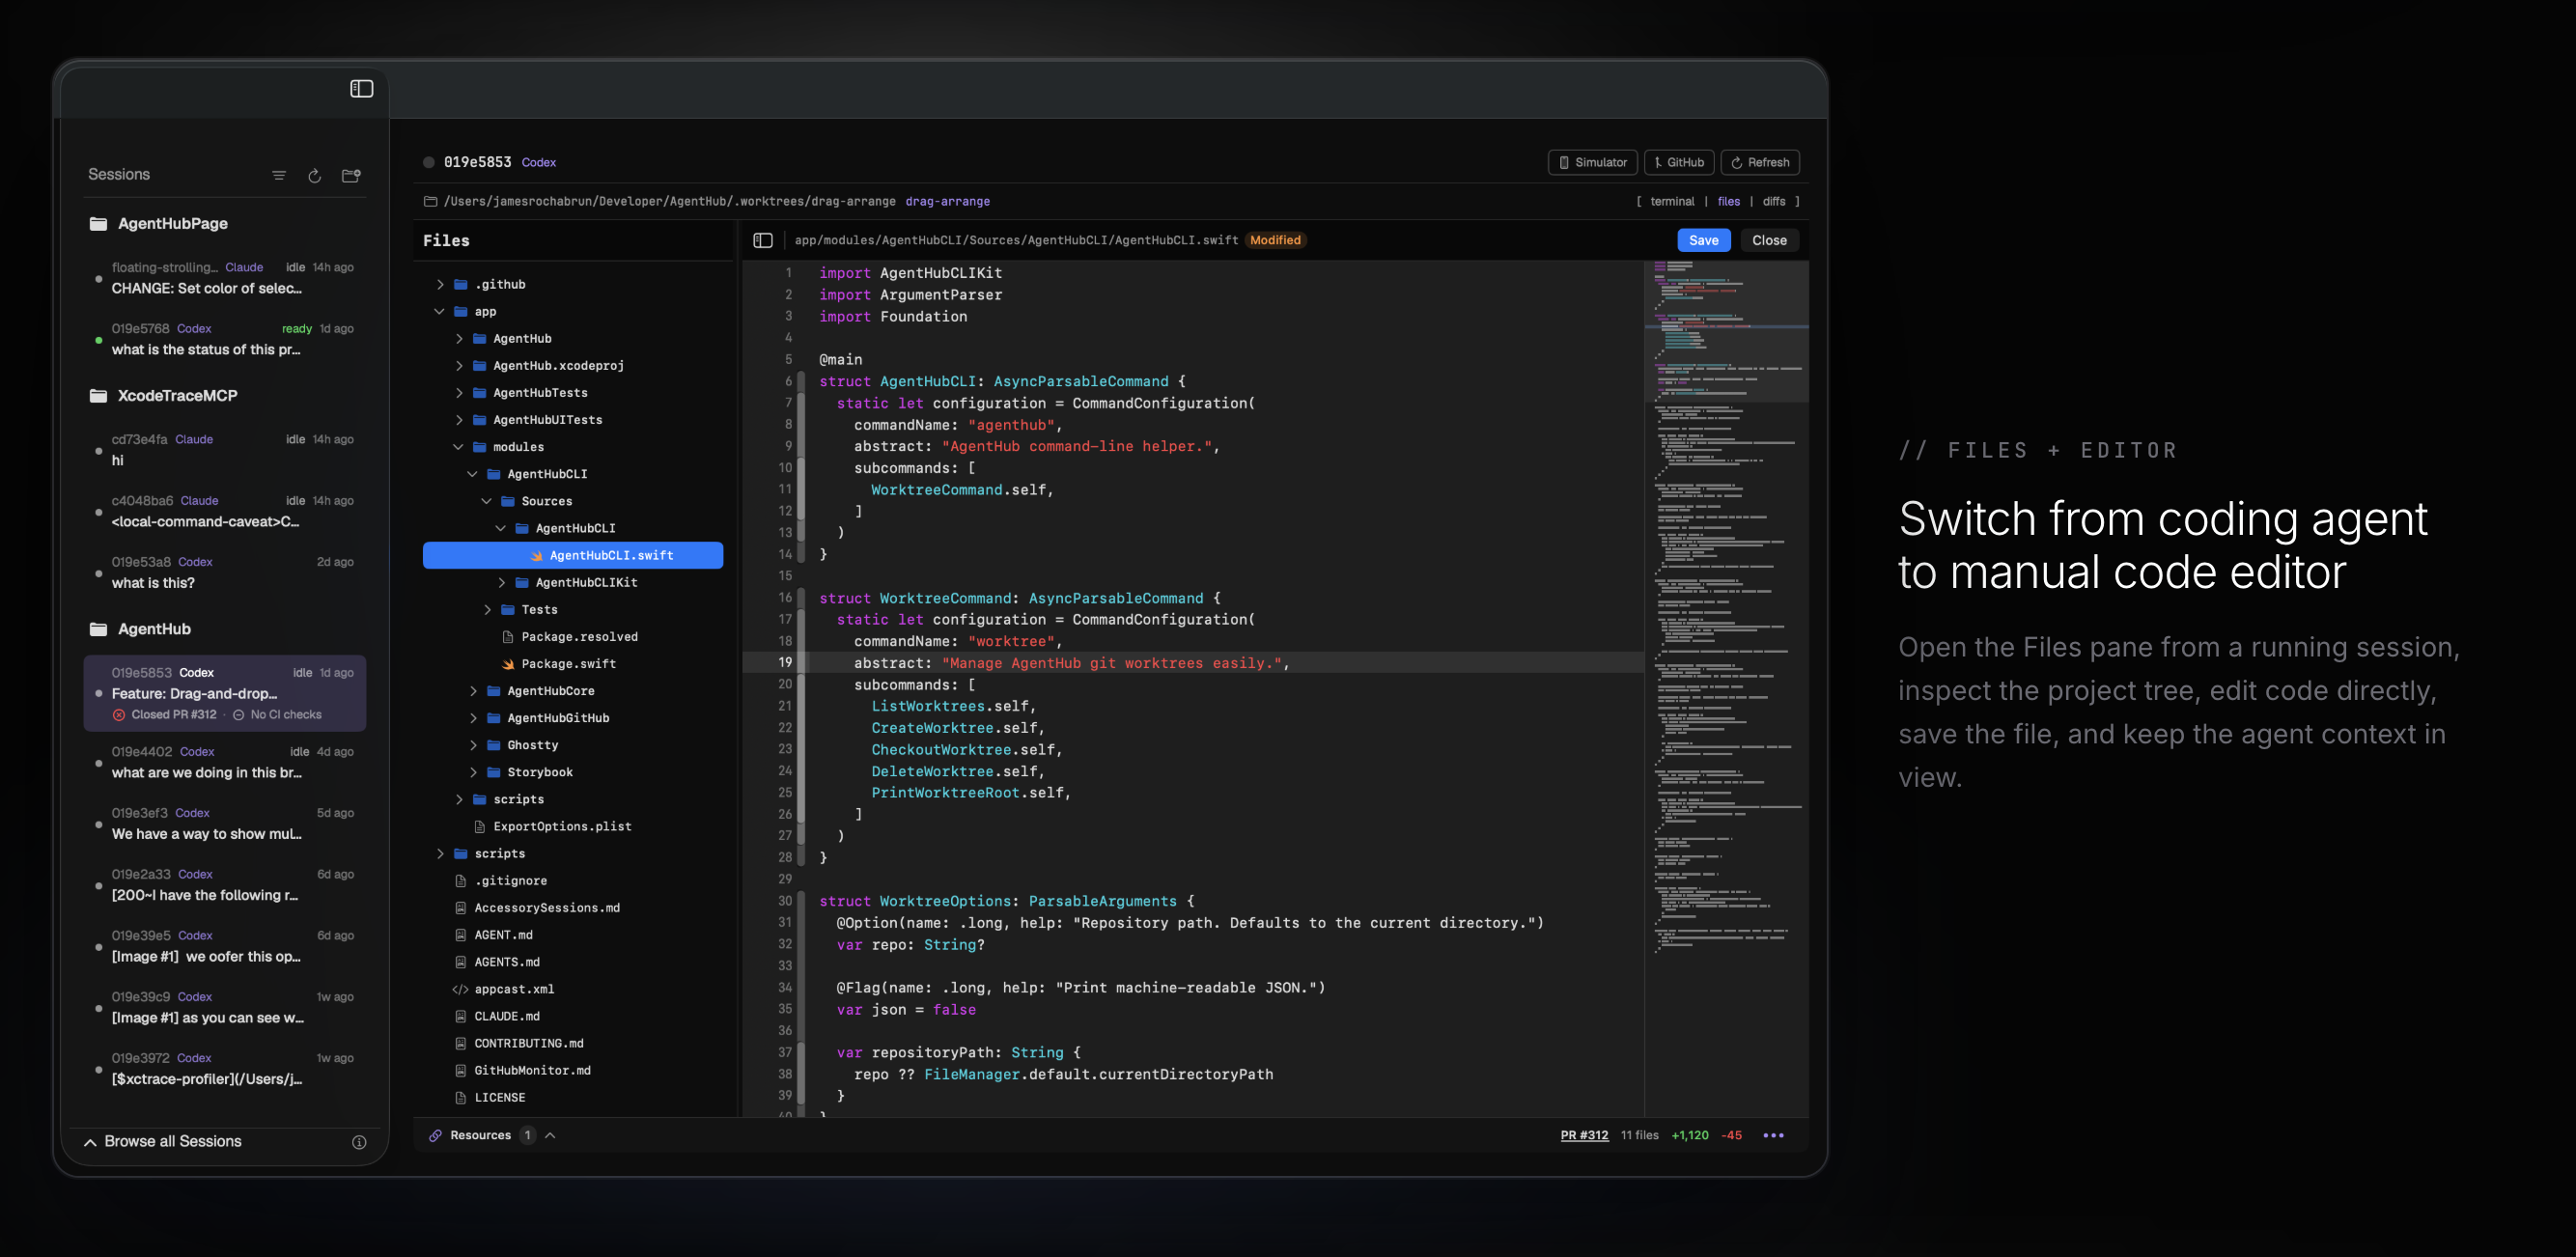Open ExportOptions.plist file
The height and width of the screenshot is (1257, 2576).
click(573, 826)
